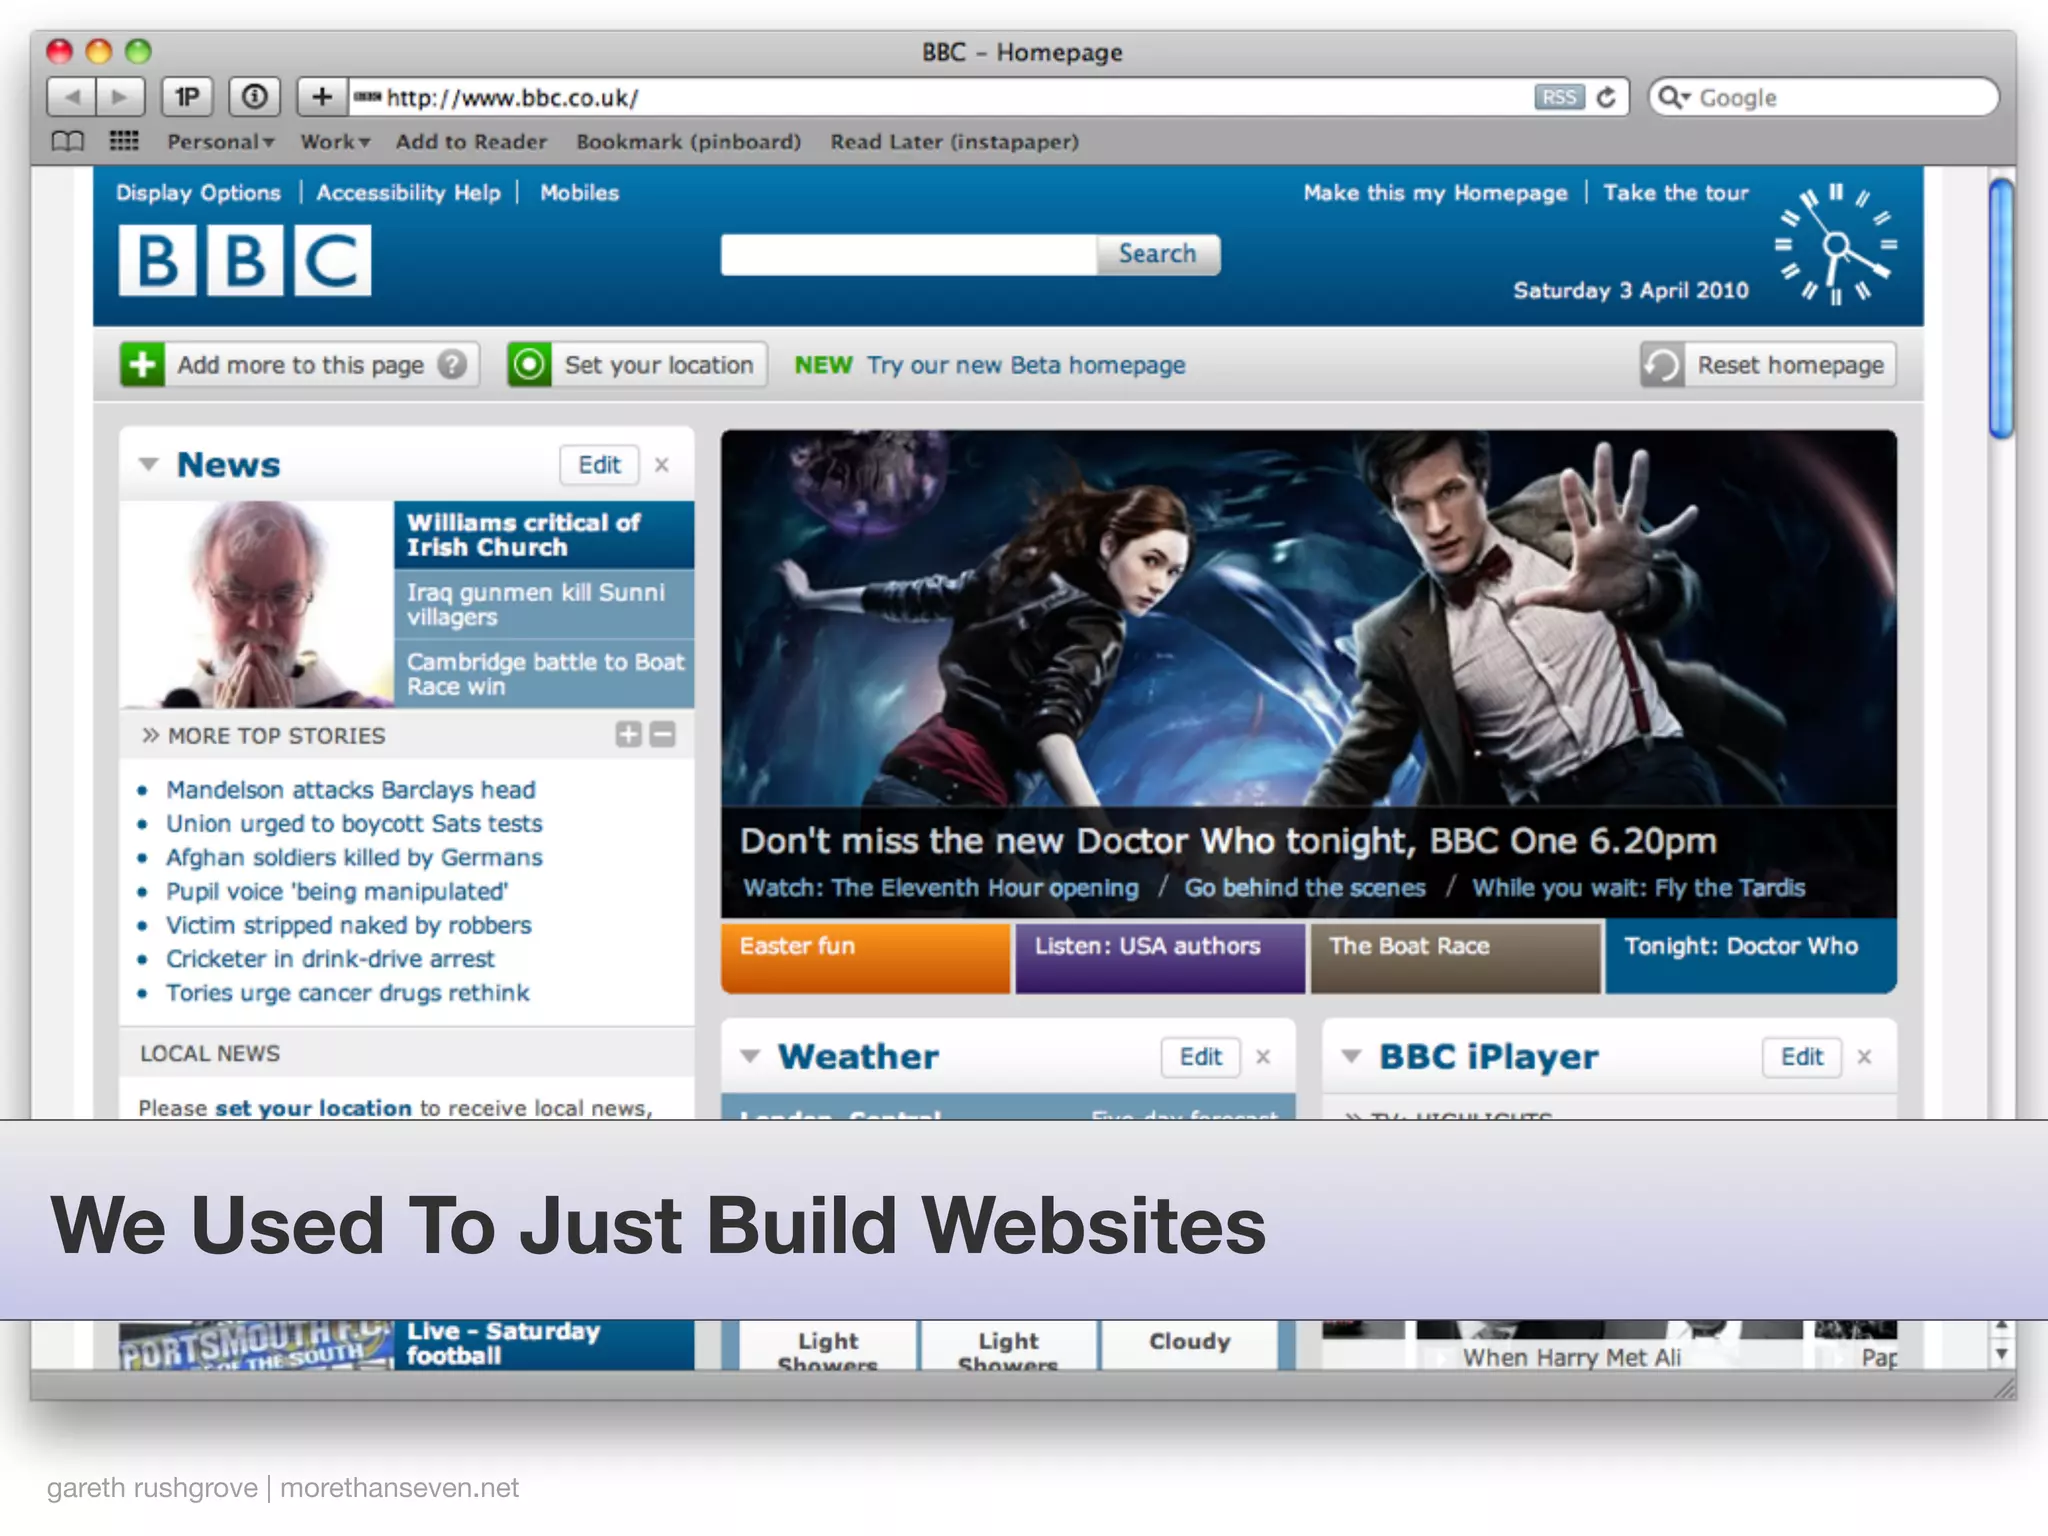This screenshot has height=1536, width=2048.
Task: Show more top stories with plus icon
Action: [x=628, y=735]
